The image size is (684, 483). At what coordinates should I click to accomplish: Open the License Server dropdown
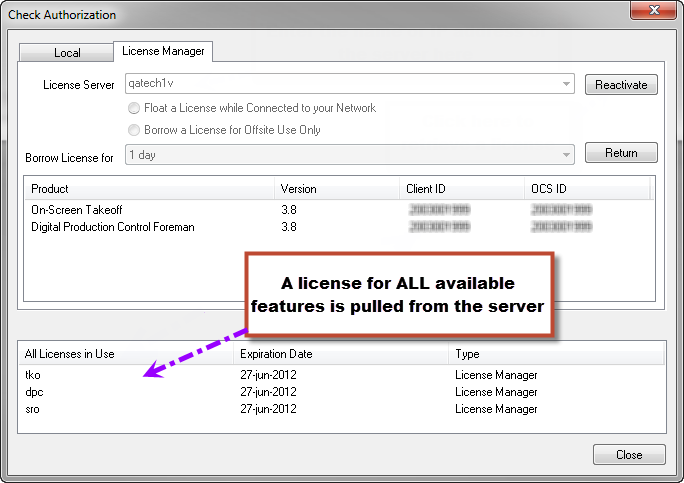click(x=349, y=83)
